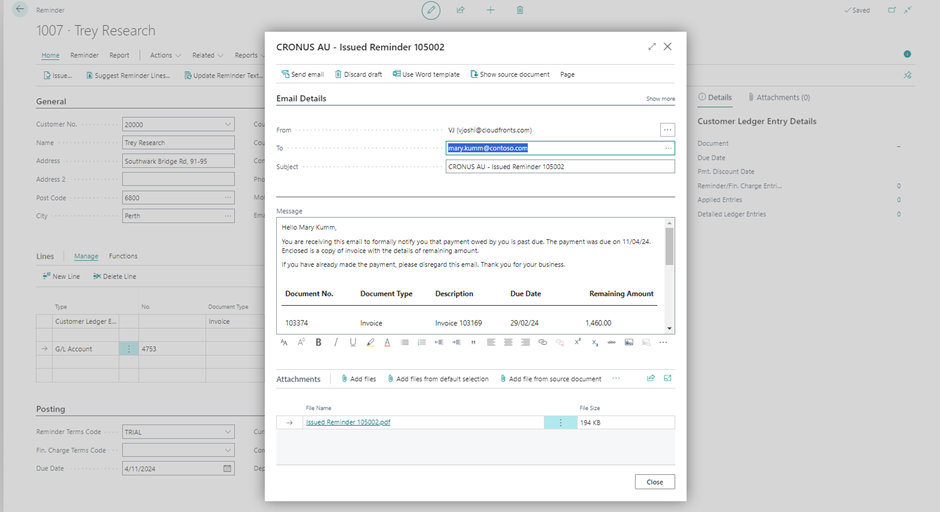Open the Issued Reminder 105002.pdf attachment

point(348,422)
